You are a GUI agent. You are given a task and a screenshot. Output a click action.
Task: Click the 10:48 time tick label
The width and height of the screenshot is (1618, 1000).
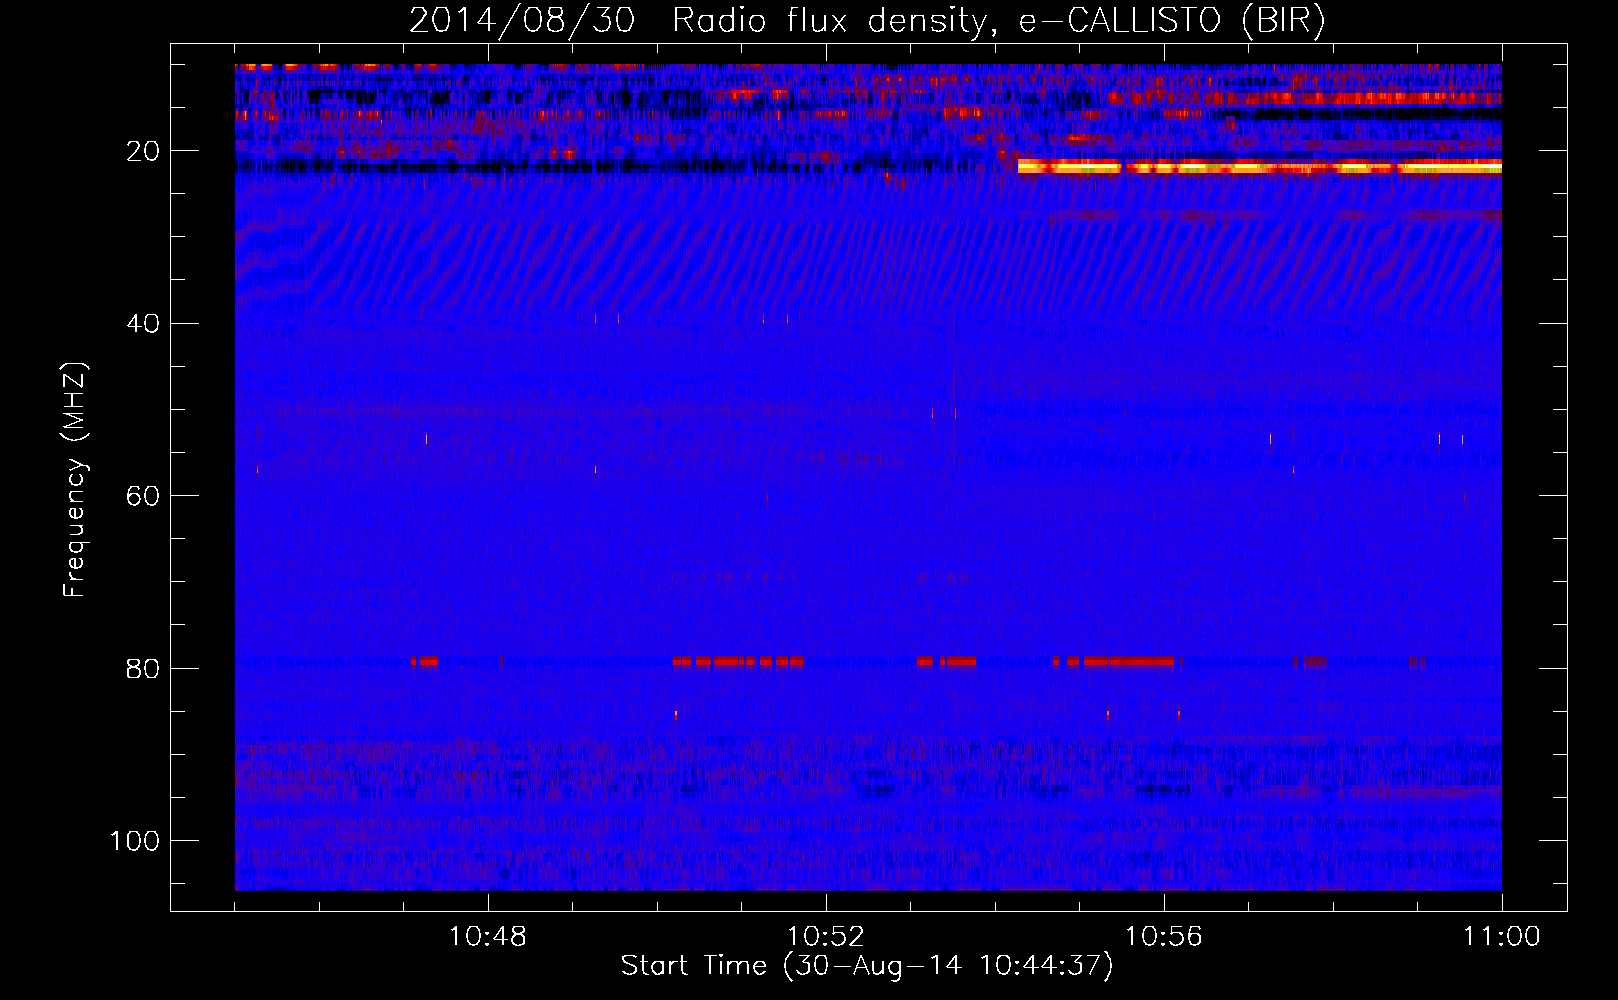(x=488, y=937)
